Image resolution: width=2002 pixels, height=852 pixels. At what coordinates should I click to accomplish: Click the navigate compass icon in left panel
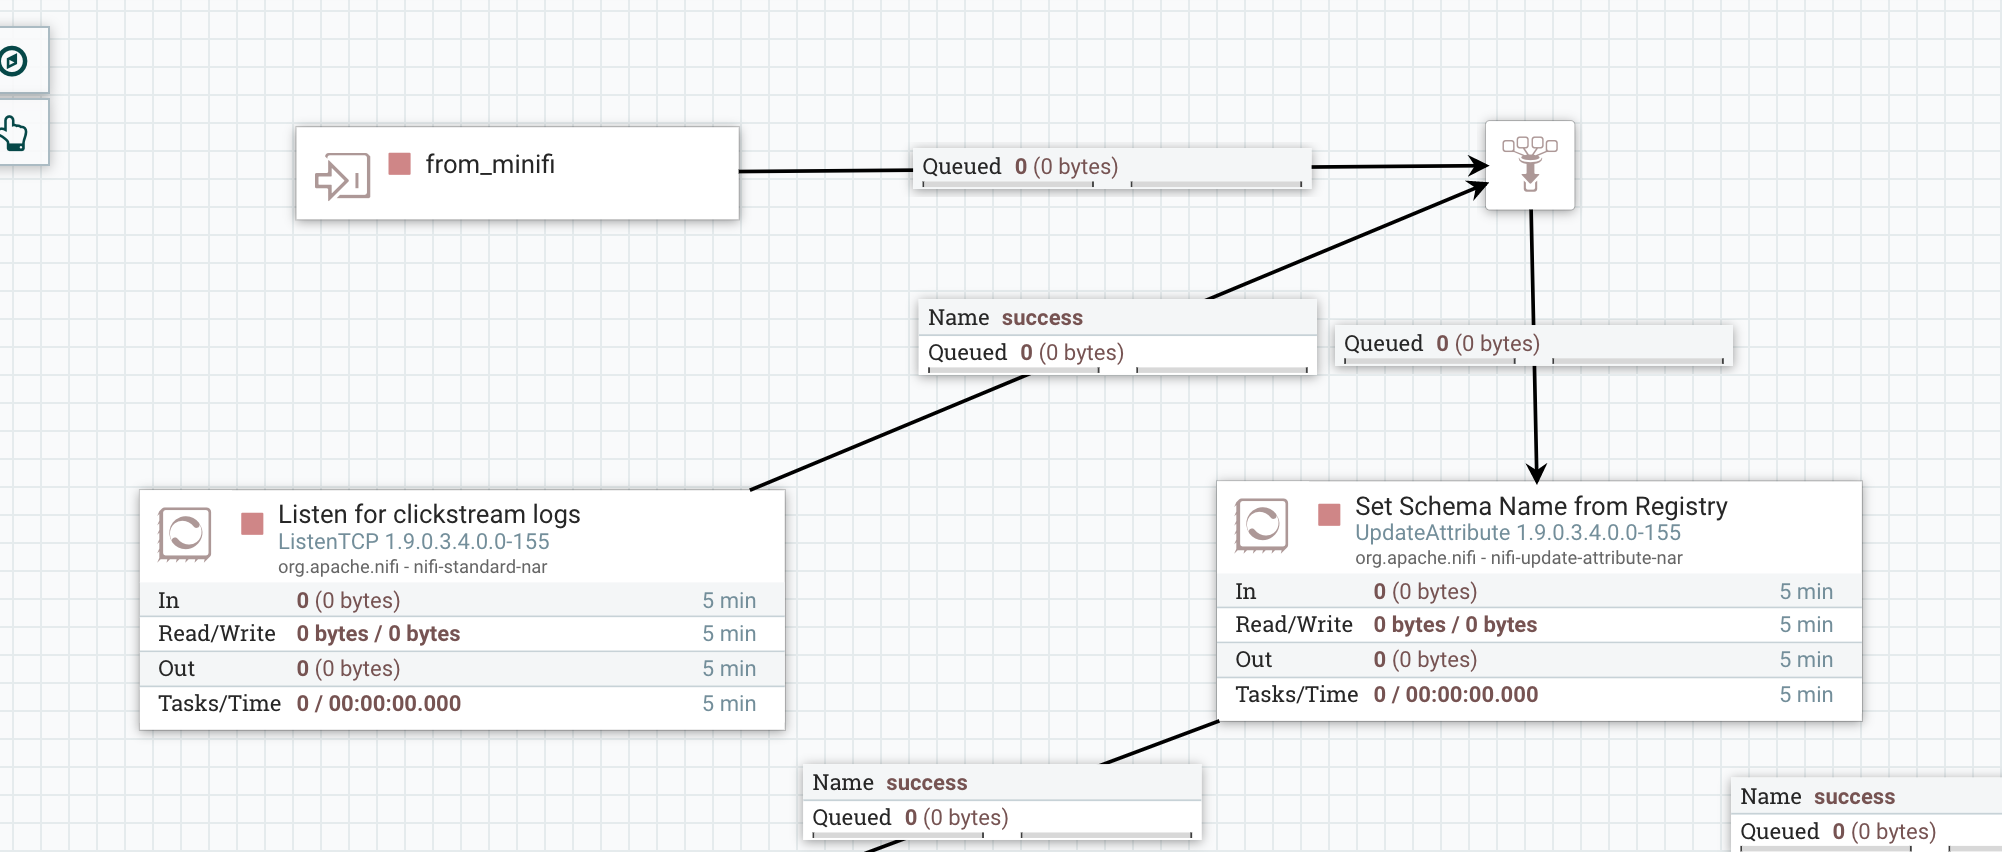14,61
